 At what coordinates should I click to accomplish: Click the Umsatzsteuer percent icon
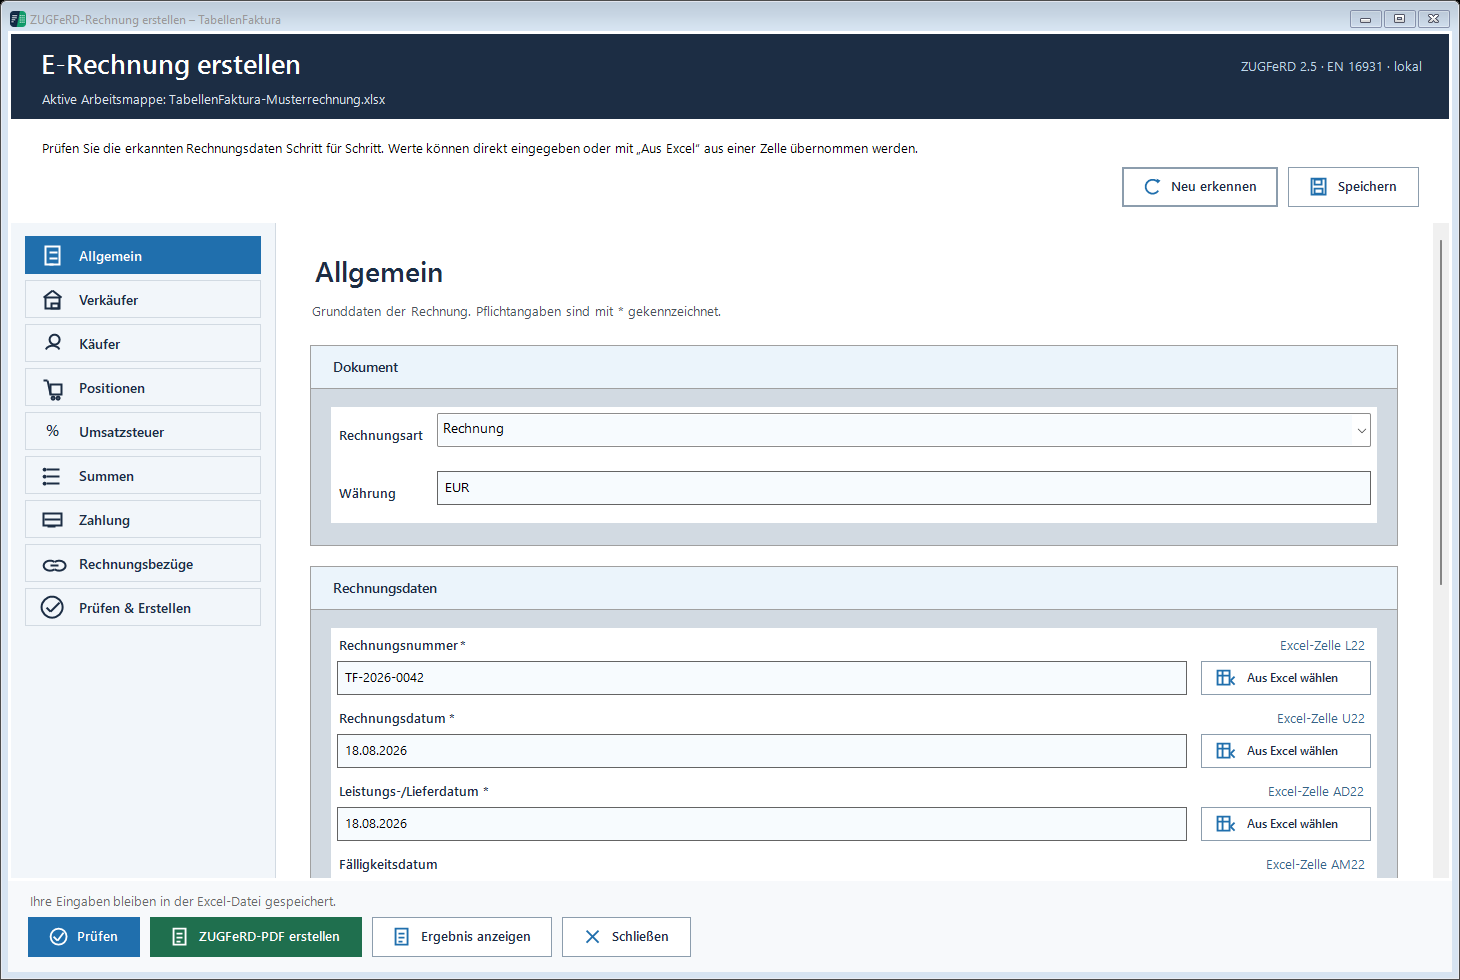point(53,431)
